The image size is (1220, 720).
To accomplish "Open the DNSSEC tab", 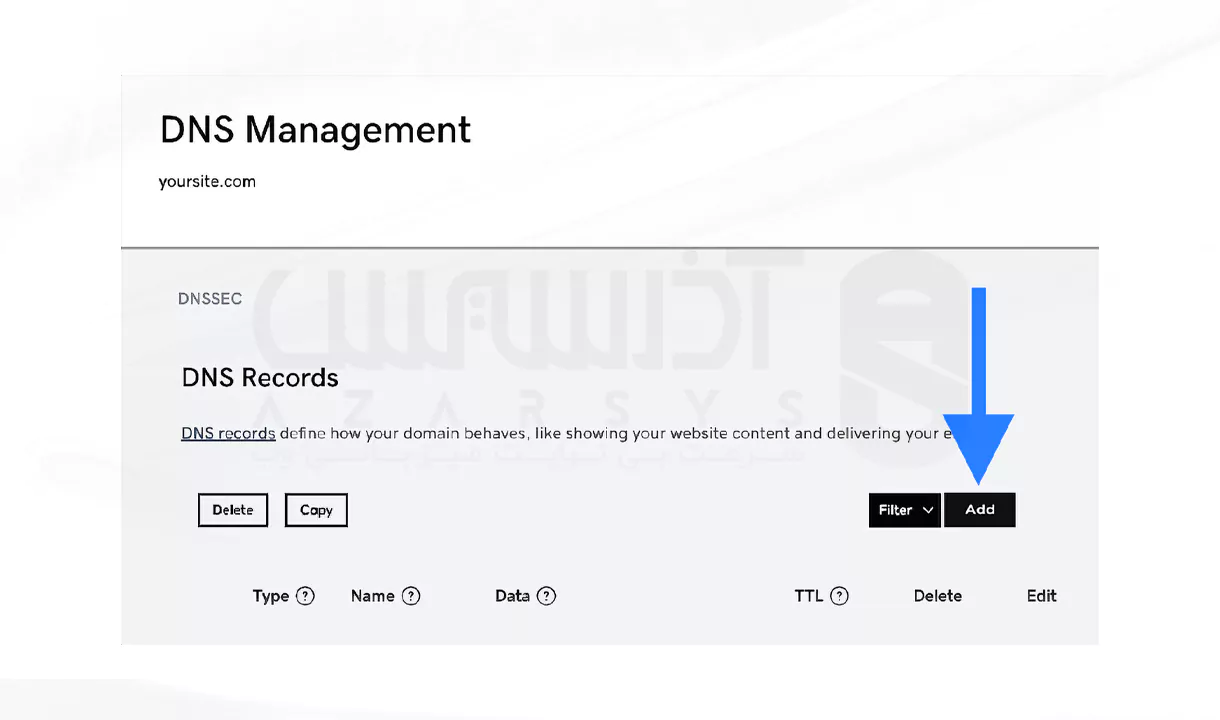I will pyautogui.click(x=210, y=299).
